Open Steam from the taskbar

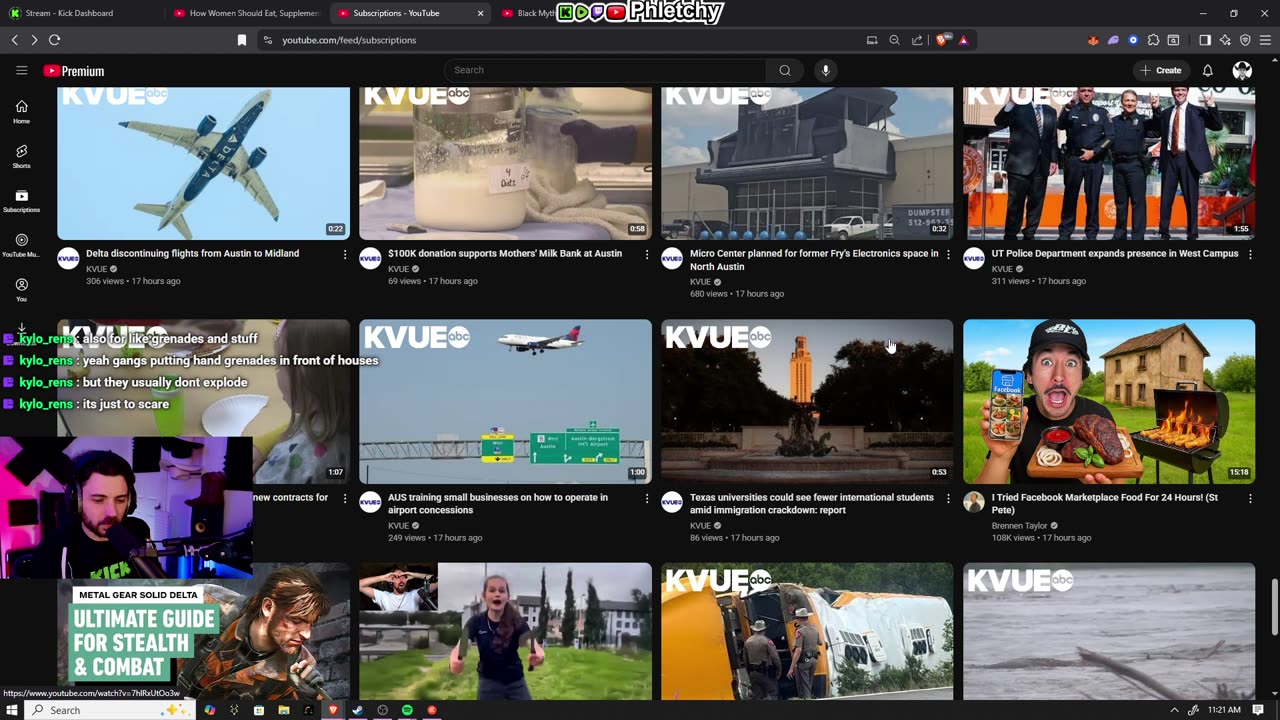(x=357, y=710)
